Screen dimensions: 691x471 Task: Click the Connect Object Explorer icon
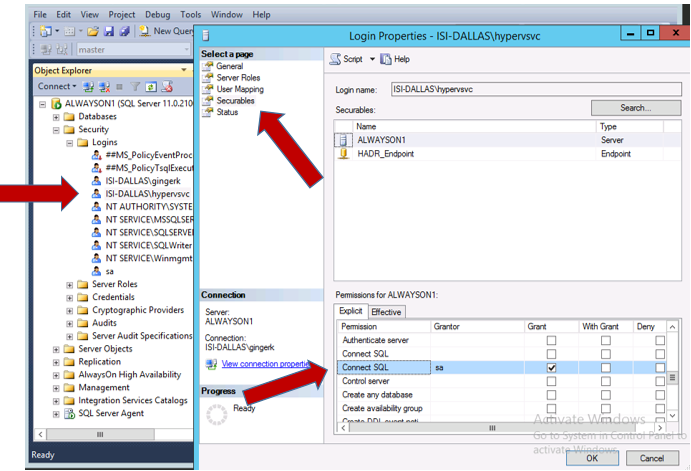click(89, 87)
